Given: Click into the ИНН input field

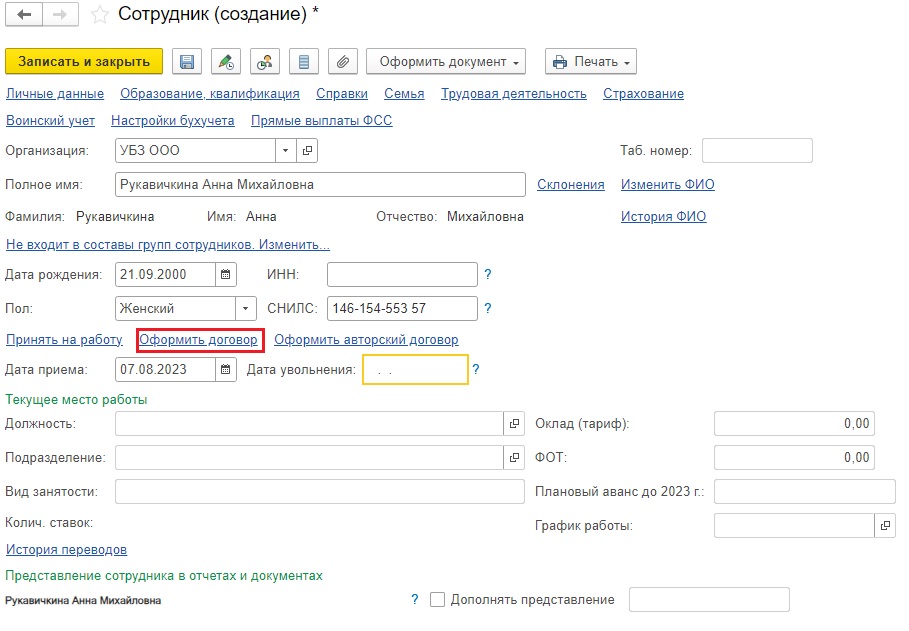Looking at the screenshot, I should pos(402,274).
